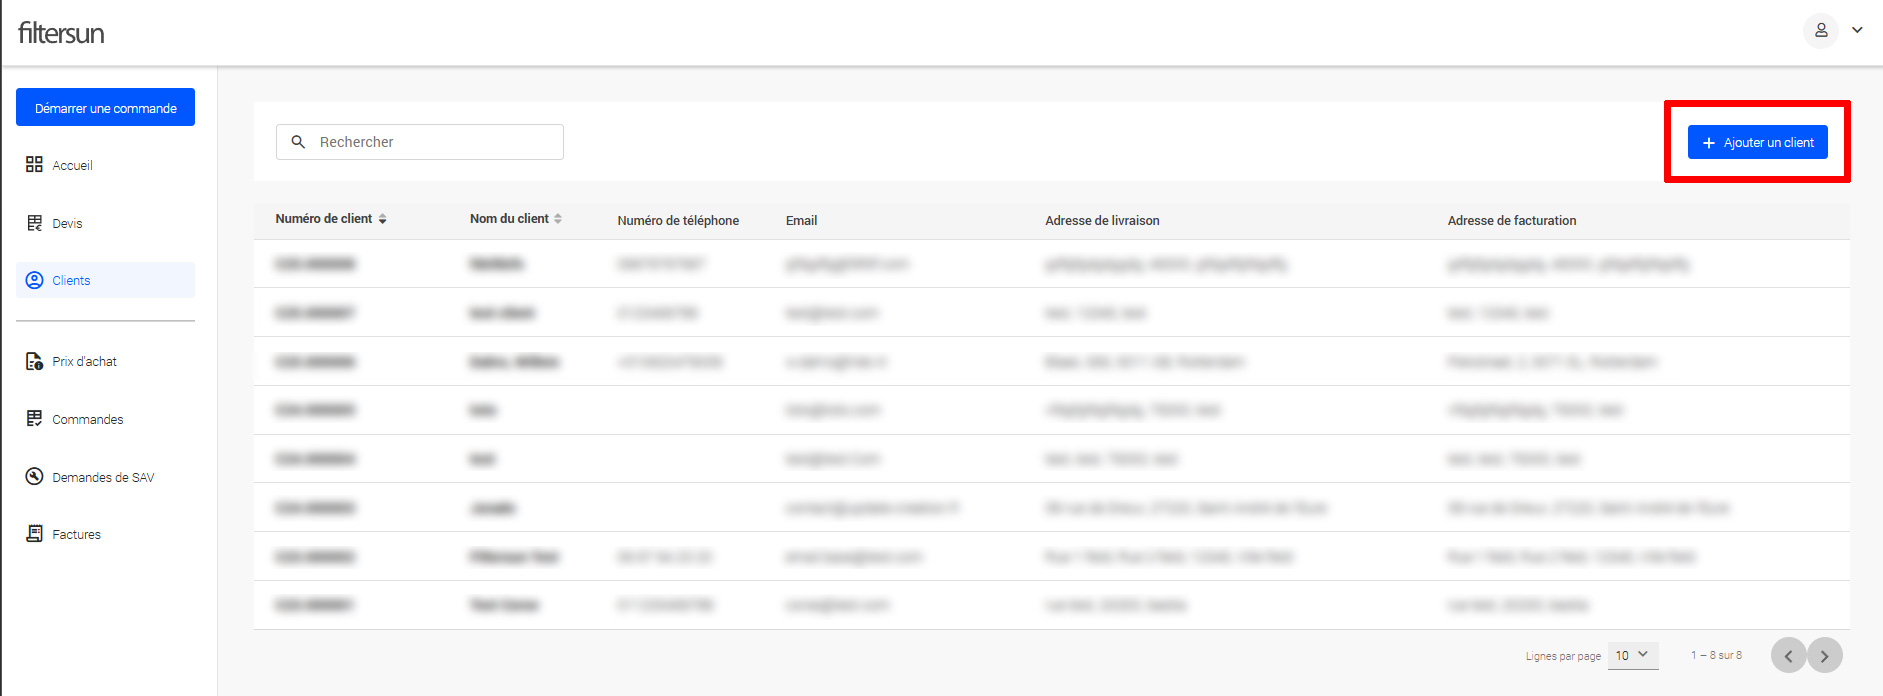
Task: Click the search magnifier icon
Action: coord(298,142)
